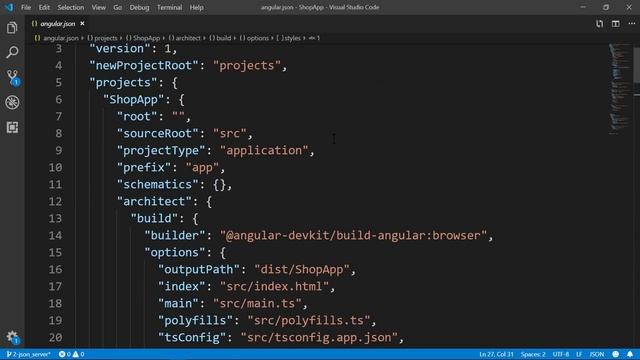Open the Terminal menu
The image size is (640, 360).
point(169,7)
